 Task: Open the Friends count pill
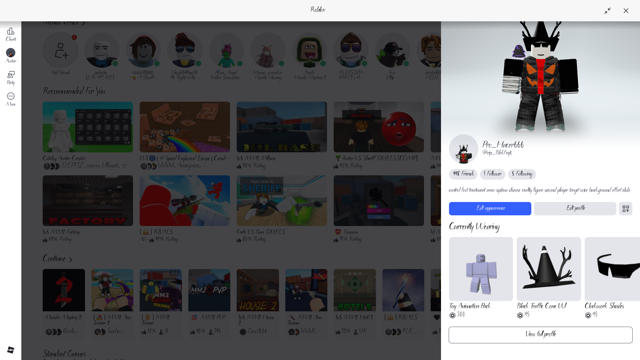point(463,174)
